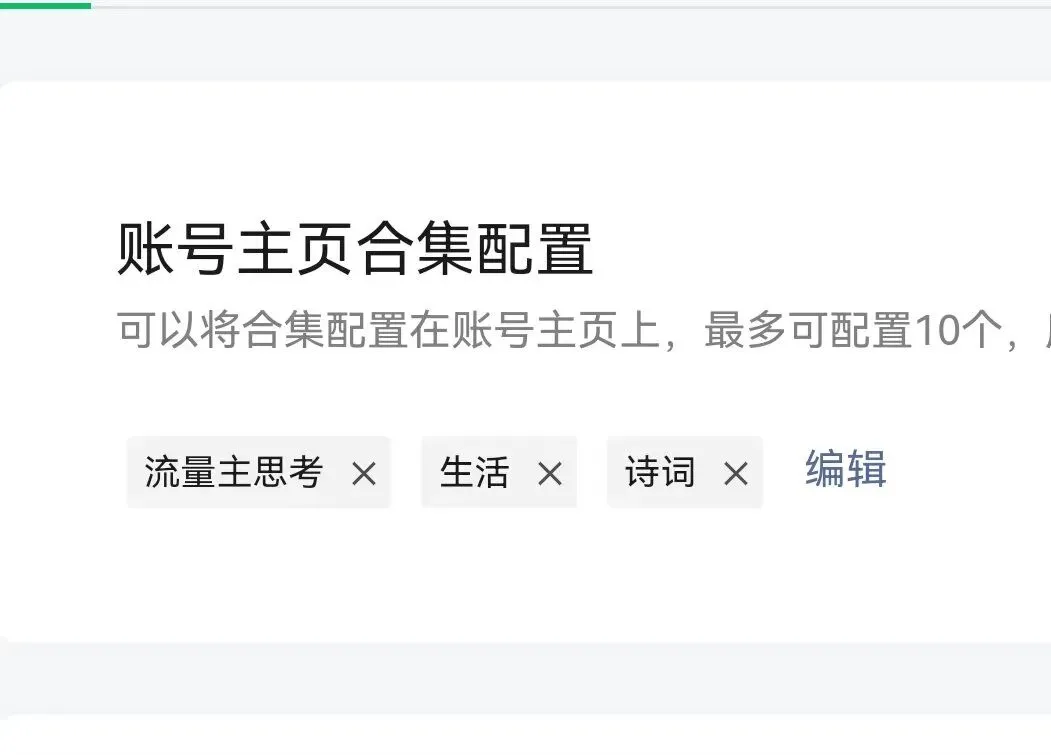Click the cut-off character ending the description
The width and height of the screenshot is (1051, 755).
[x=1047, y=330]
